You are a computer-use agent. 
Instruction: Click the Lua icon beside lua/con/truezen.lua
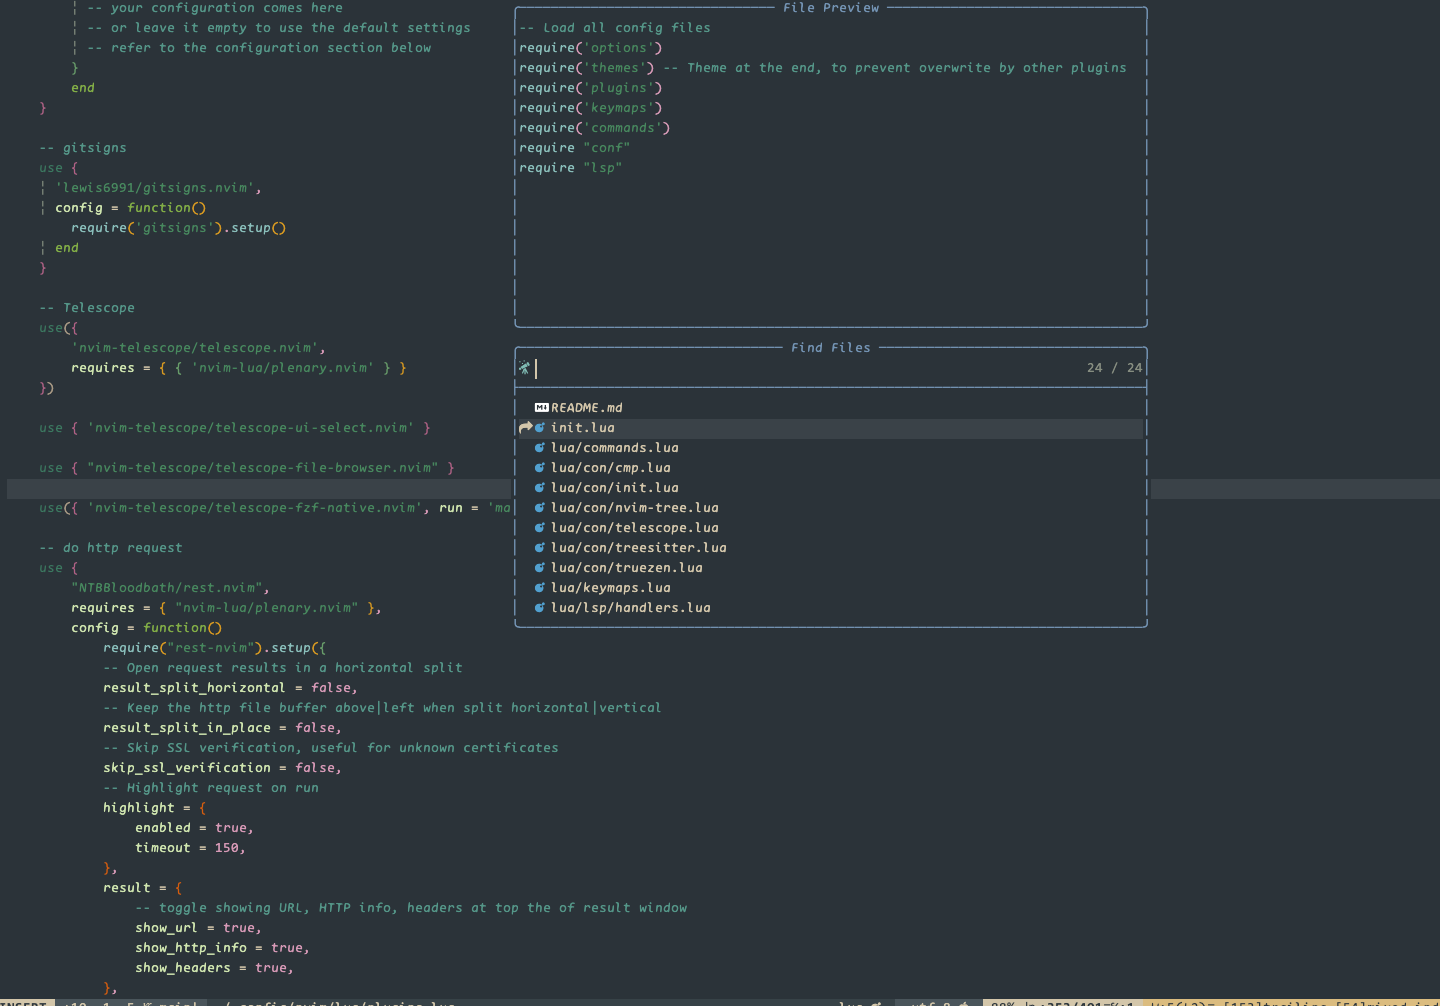click(x=540, y=568)
